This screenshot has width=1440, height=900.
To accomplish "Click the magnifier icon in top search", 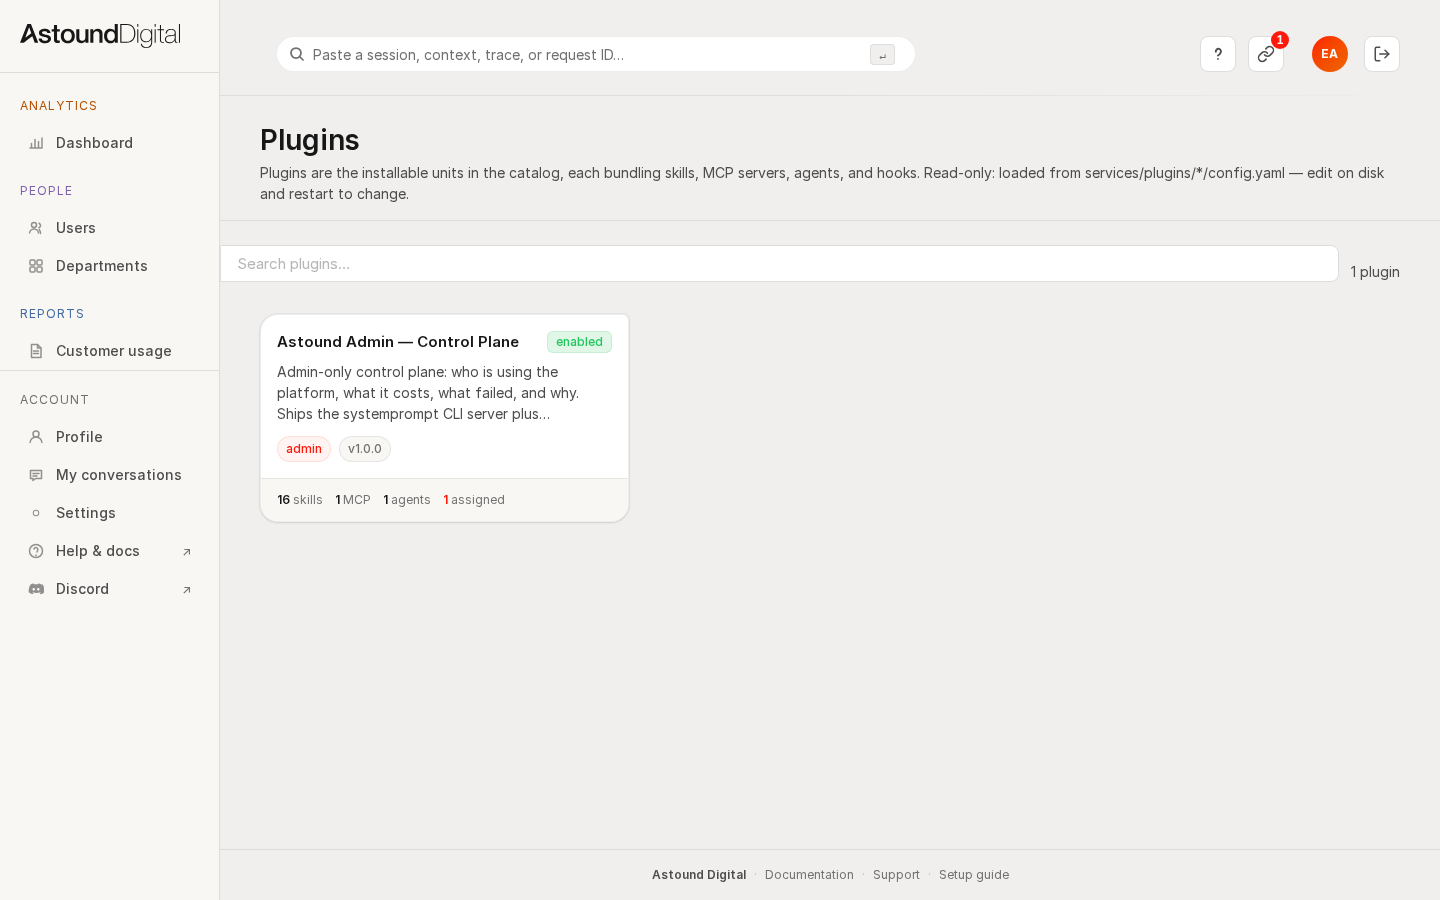I will click(x=297, y=54).
